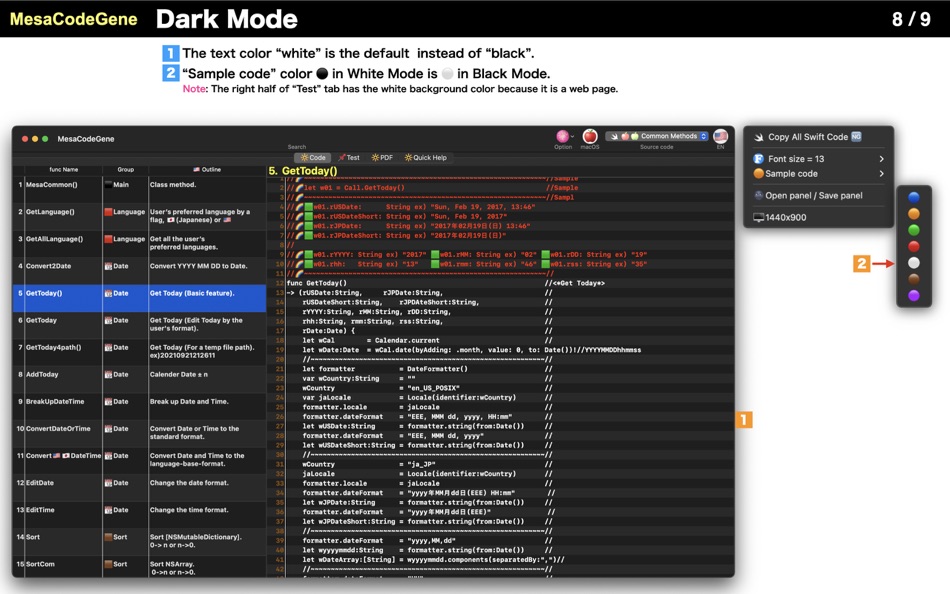Pick the brown sample code color

914,279
